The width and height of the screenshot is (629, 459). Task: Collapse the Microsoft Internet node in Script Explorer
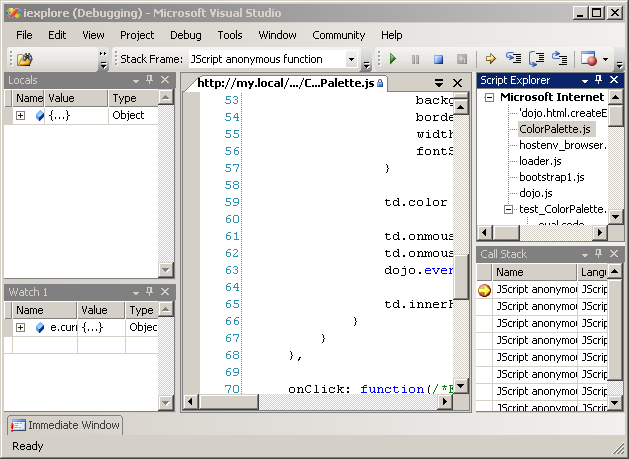(x=489, y=97)
